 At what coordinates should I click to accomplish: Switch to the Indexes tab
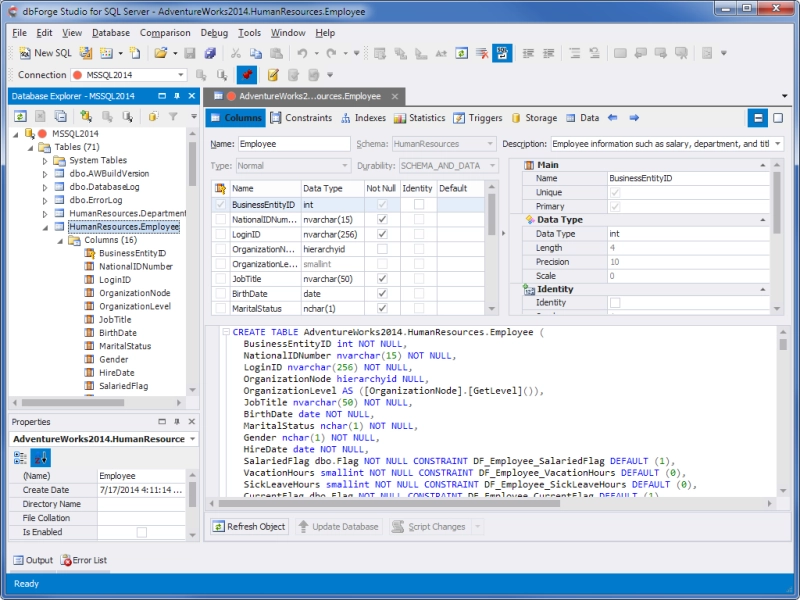(363, 118)
